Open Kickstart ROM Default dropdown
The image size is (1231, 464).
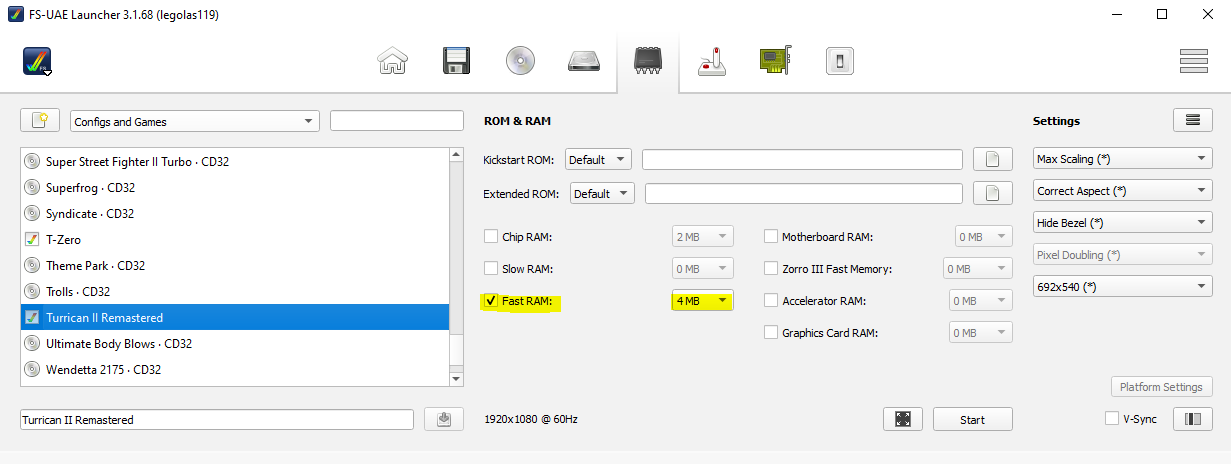[598, 159]
